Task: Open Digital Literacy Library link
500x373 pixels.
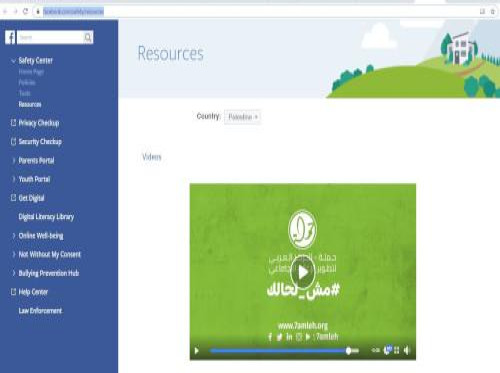Action: (x=46, y=217)
